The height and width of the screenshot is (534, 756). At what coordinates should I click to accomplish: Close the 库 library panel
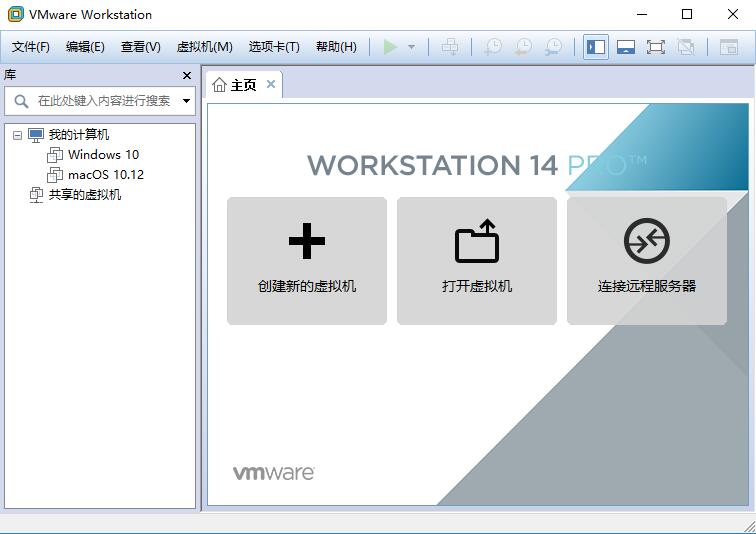pos(187,75)
